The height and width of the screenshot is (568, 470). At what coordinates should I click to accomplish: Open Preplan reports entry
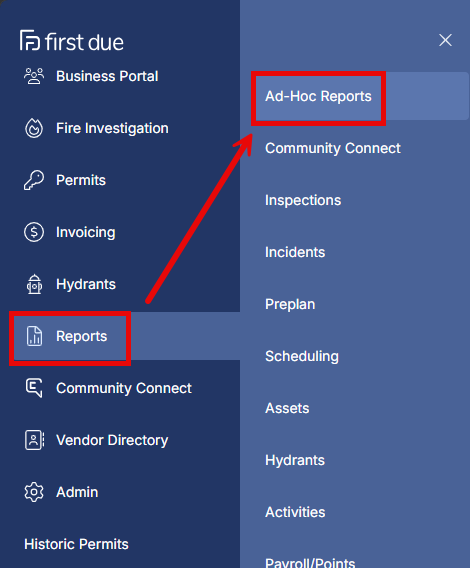pyautogui.click(x=290, y=304)
